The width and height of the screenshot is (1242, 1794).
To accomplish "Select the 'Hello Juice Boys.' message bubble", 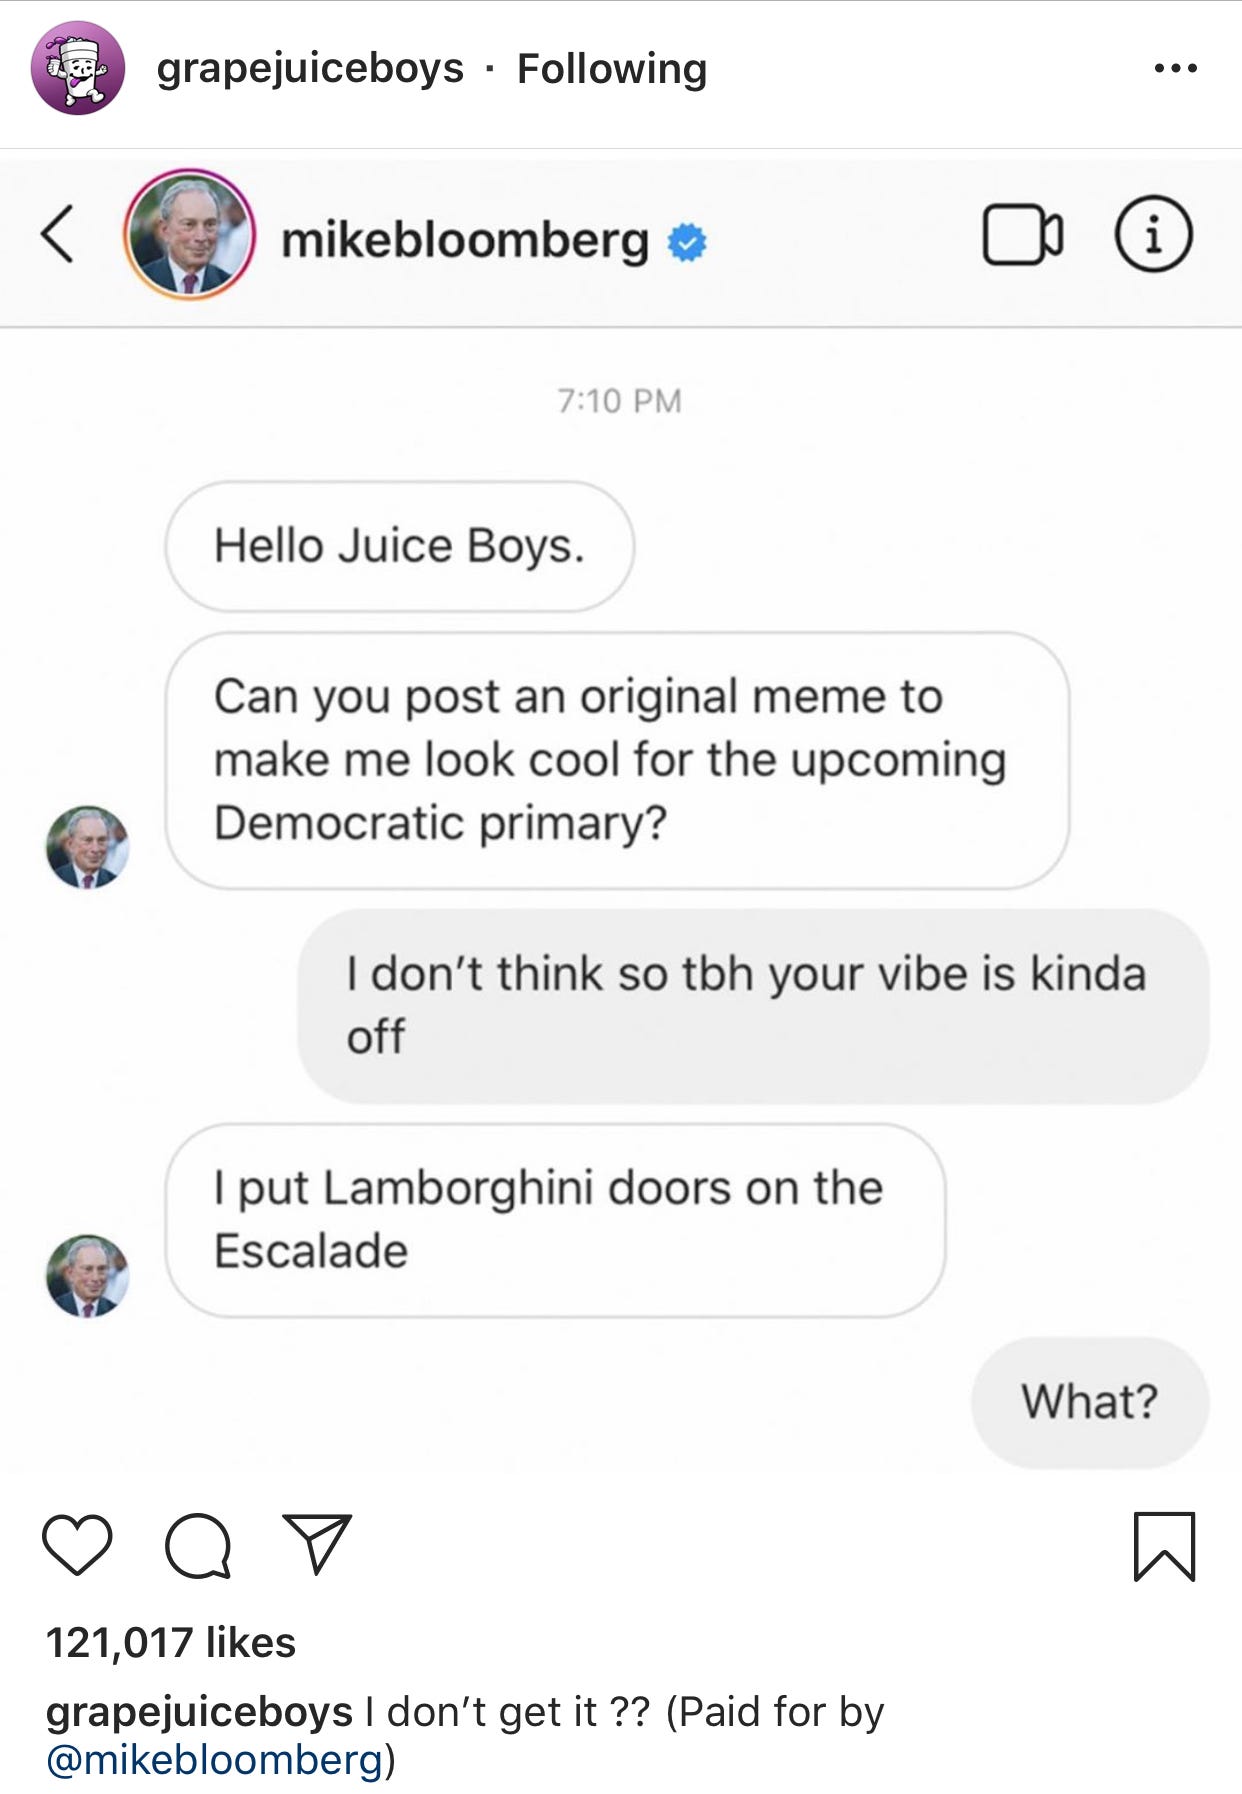I will (x=399, y=546).
